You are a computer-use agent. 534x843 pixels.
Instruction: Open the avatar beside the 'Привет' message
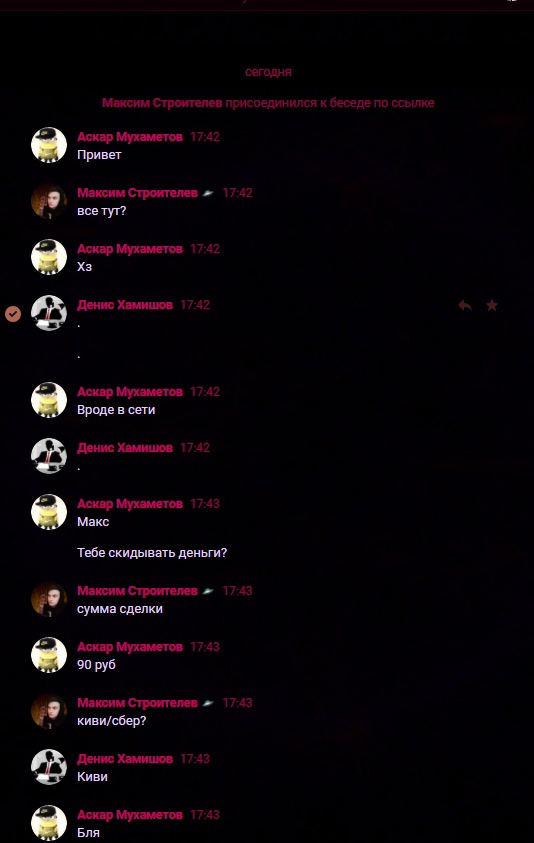(x=49, y=145)
